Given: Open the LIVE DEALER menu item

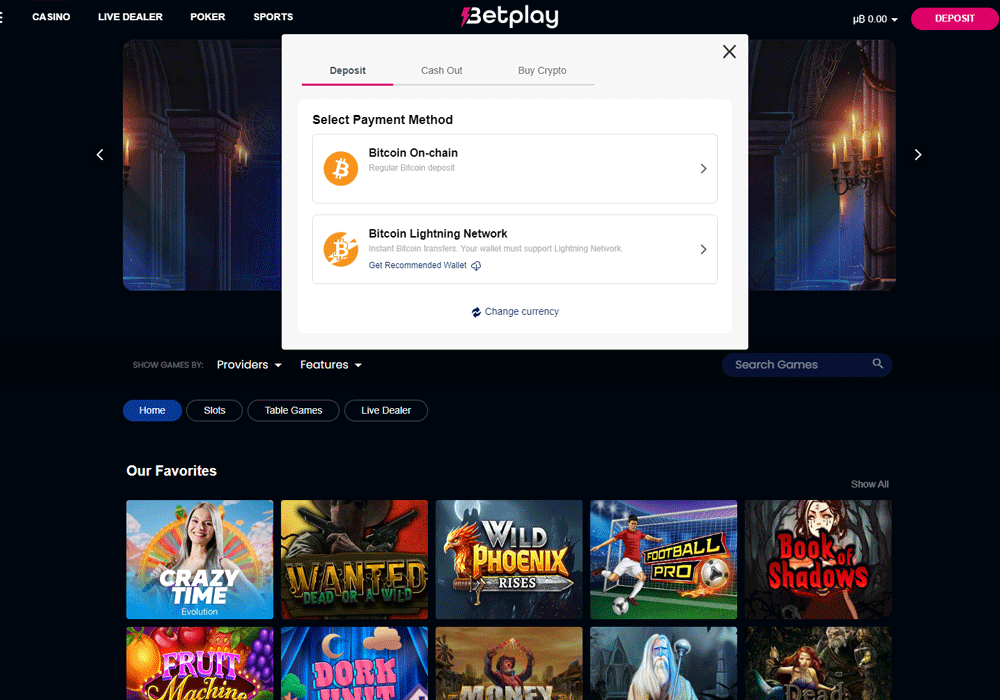Looking at the screenshot, I should [x=130, y=17].
